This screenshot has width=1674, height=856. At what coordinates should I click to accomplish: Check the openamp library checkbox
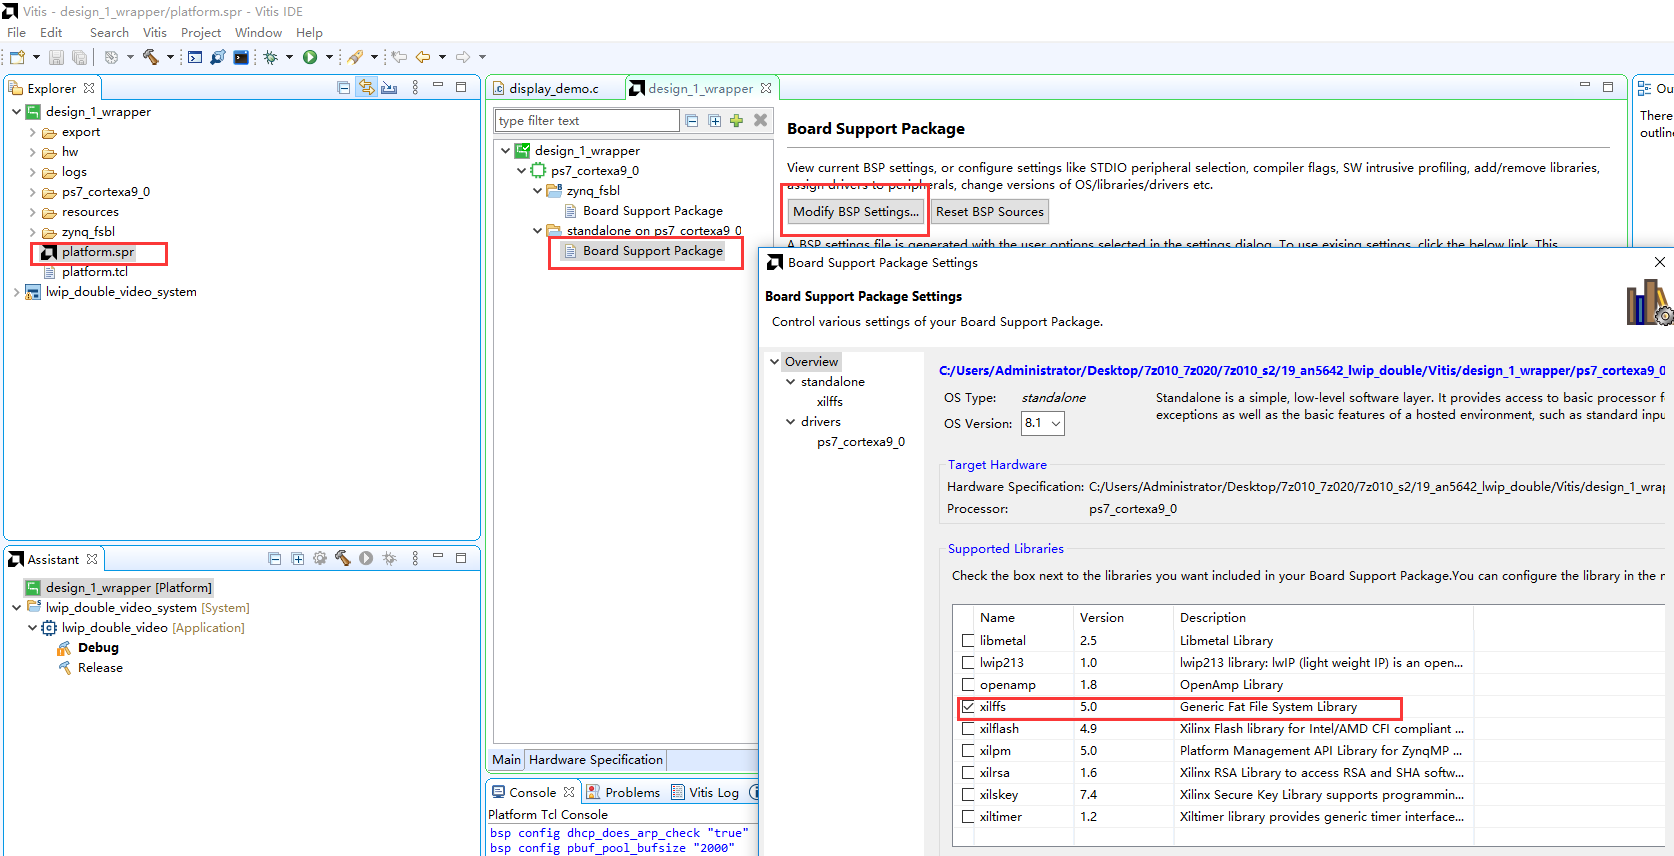coord(968,685)
